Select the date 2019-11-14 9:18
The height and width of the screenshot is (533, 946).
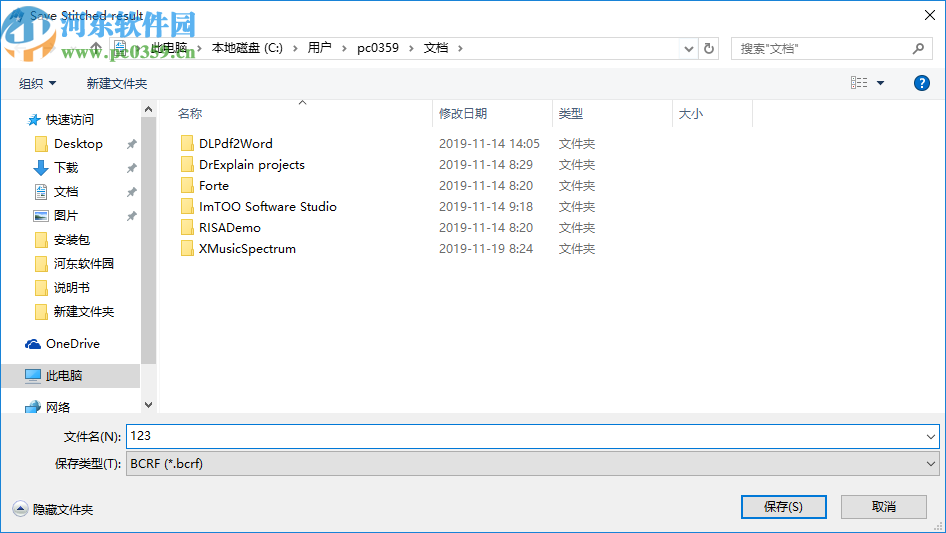(x=486, y=206)
